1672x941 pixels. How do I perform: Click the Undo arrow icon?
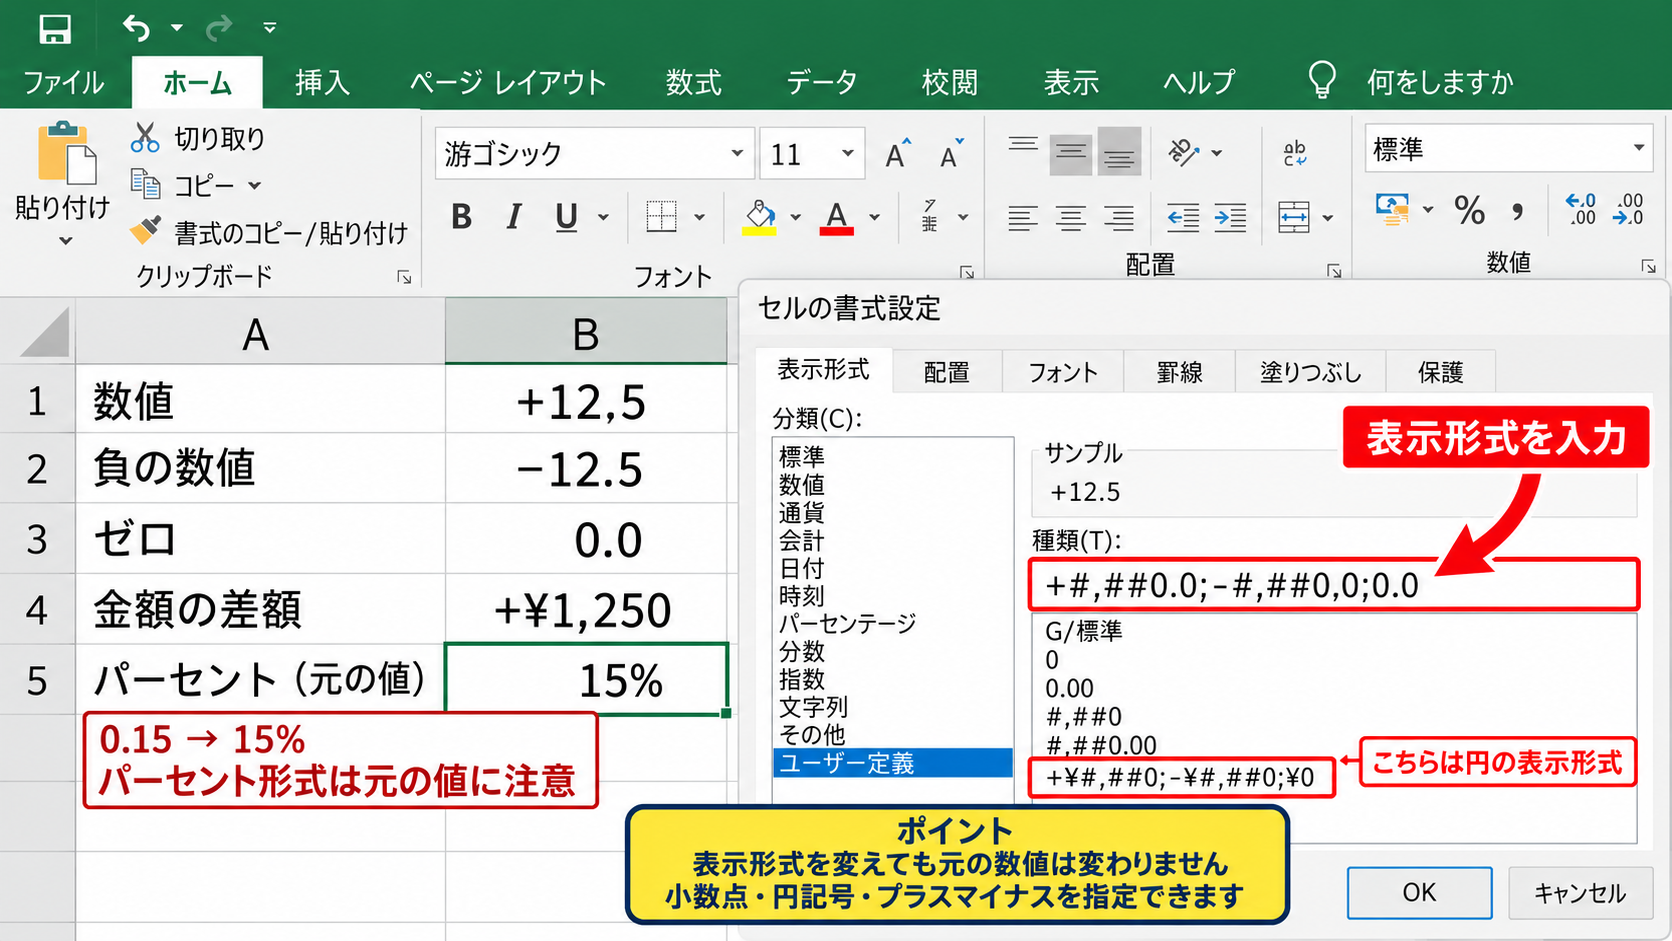pyautogui.click(x=136, y=28)
